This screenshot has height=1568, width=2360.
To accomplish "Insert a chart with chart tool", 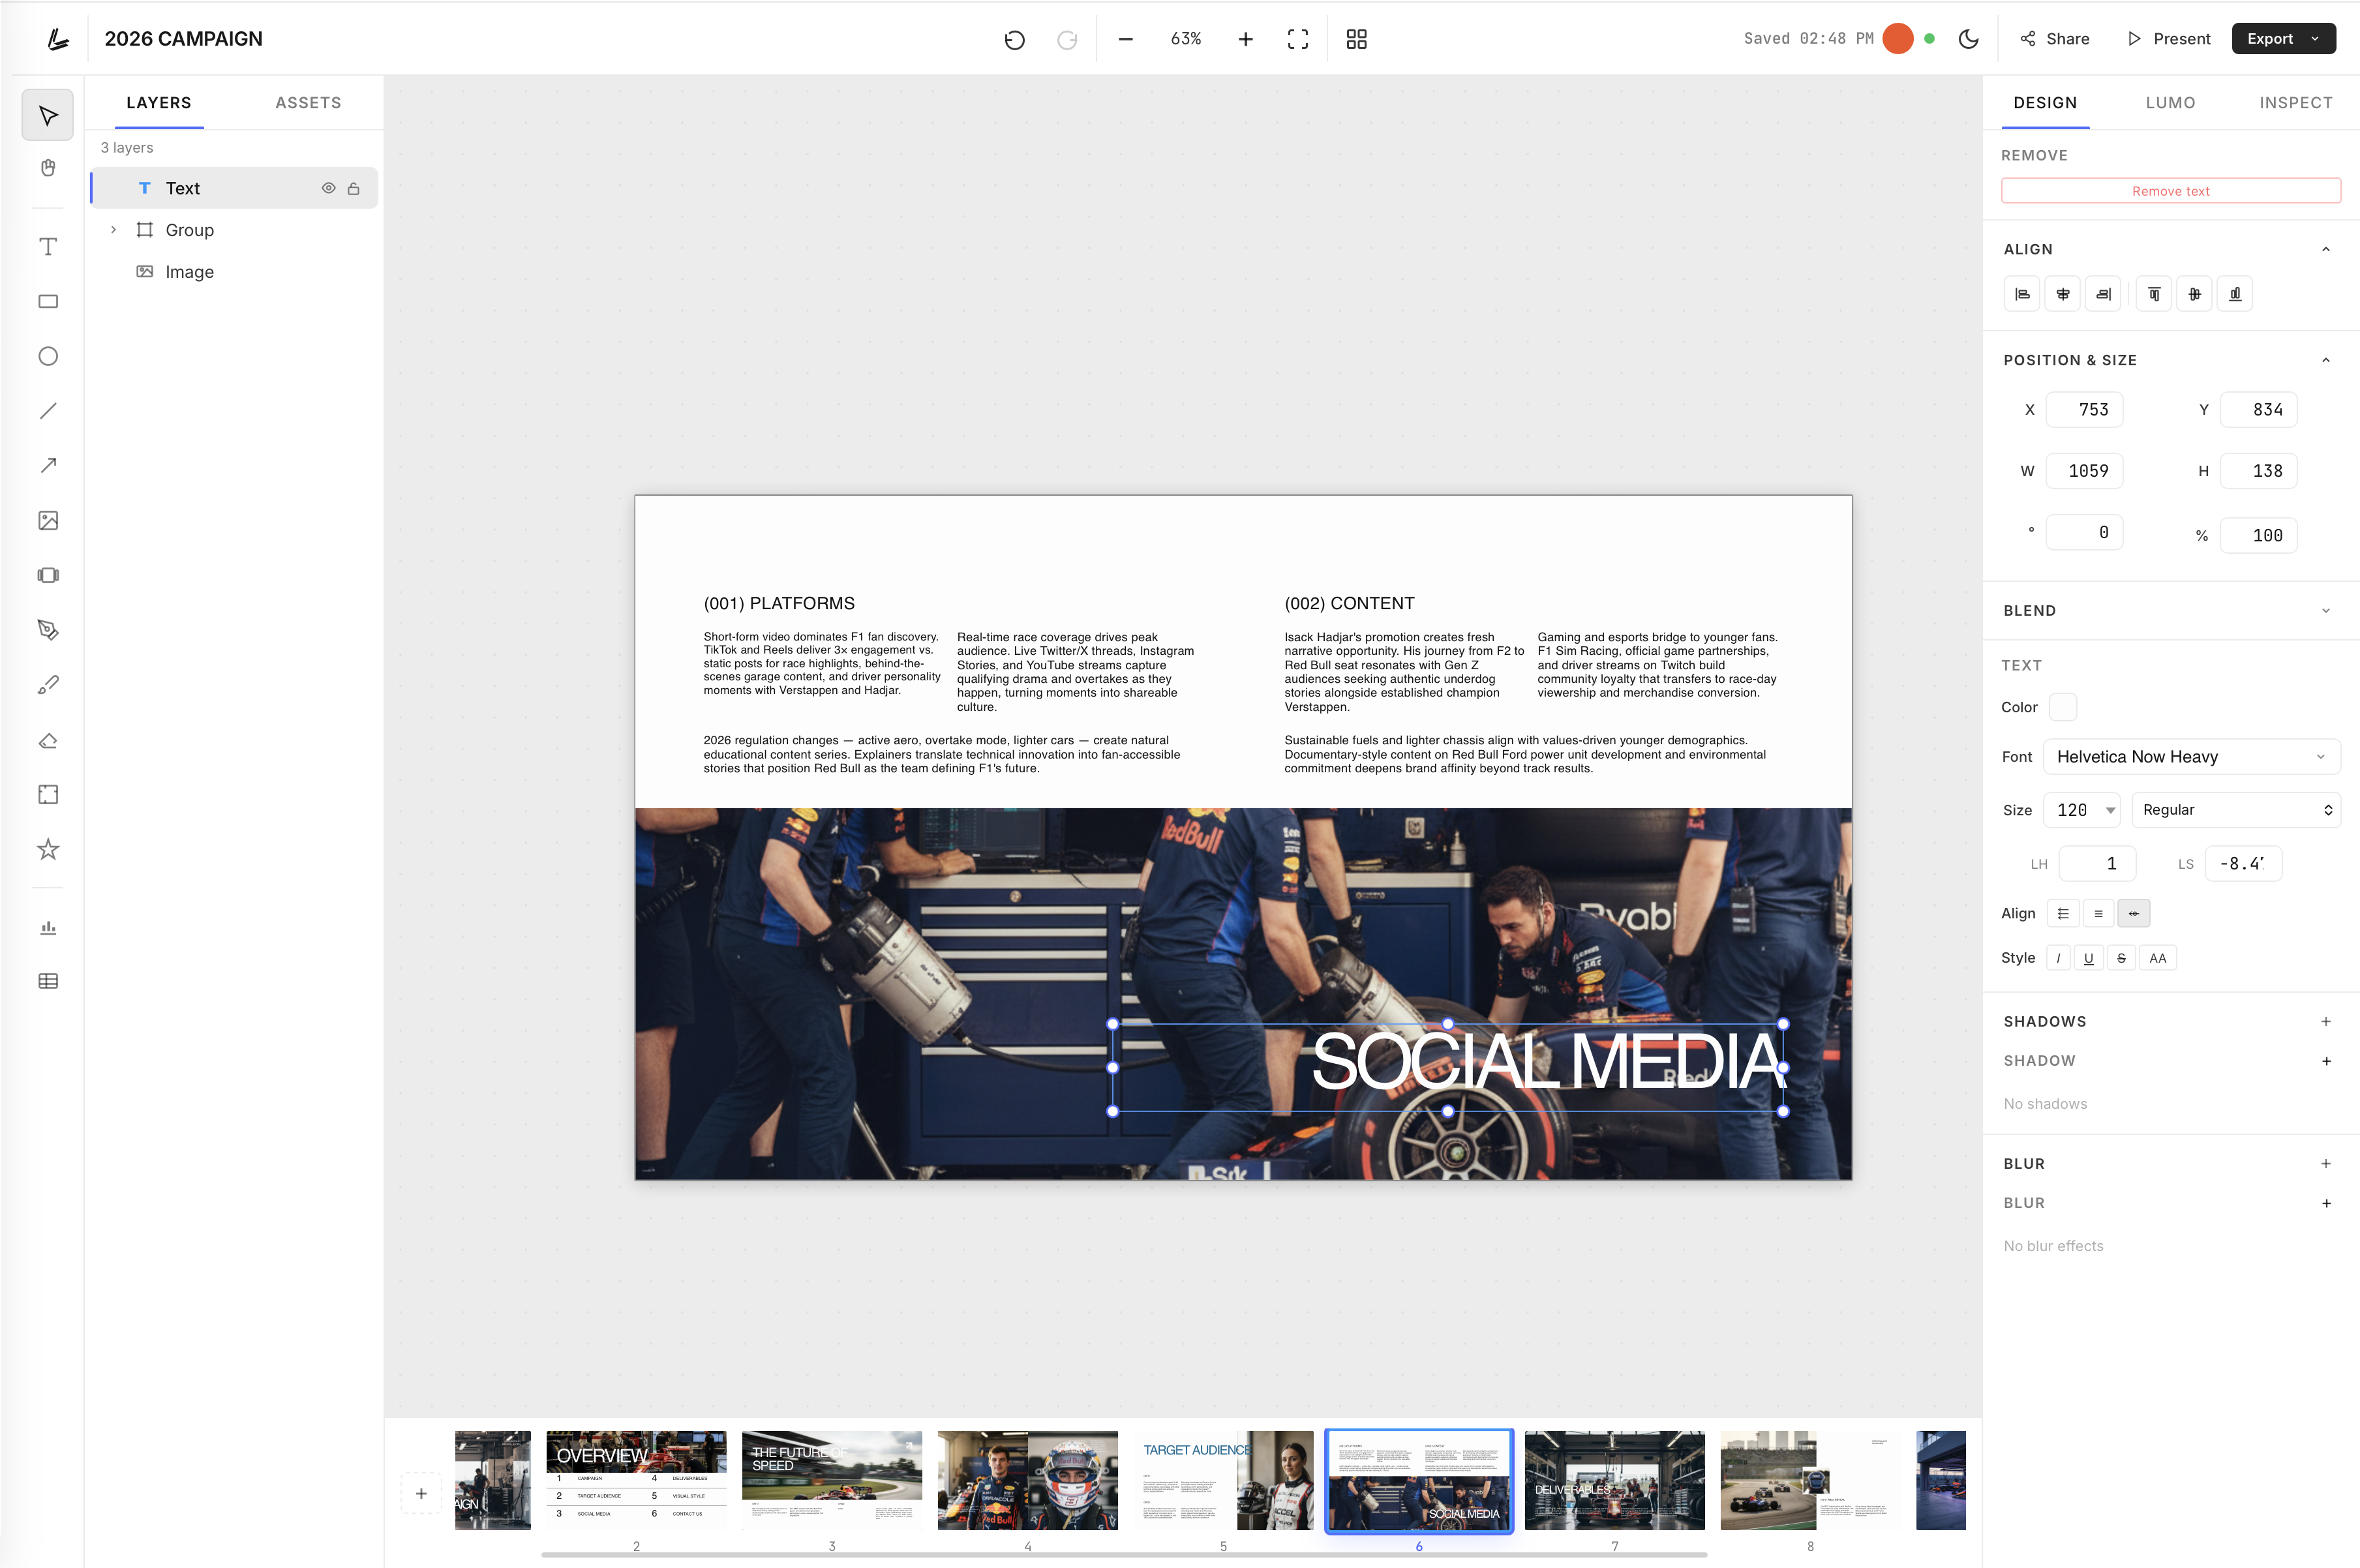I will tap(48, 927).
